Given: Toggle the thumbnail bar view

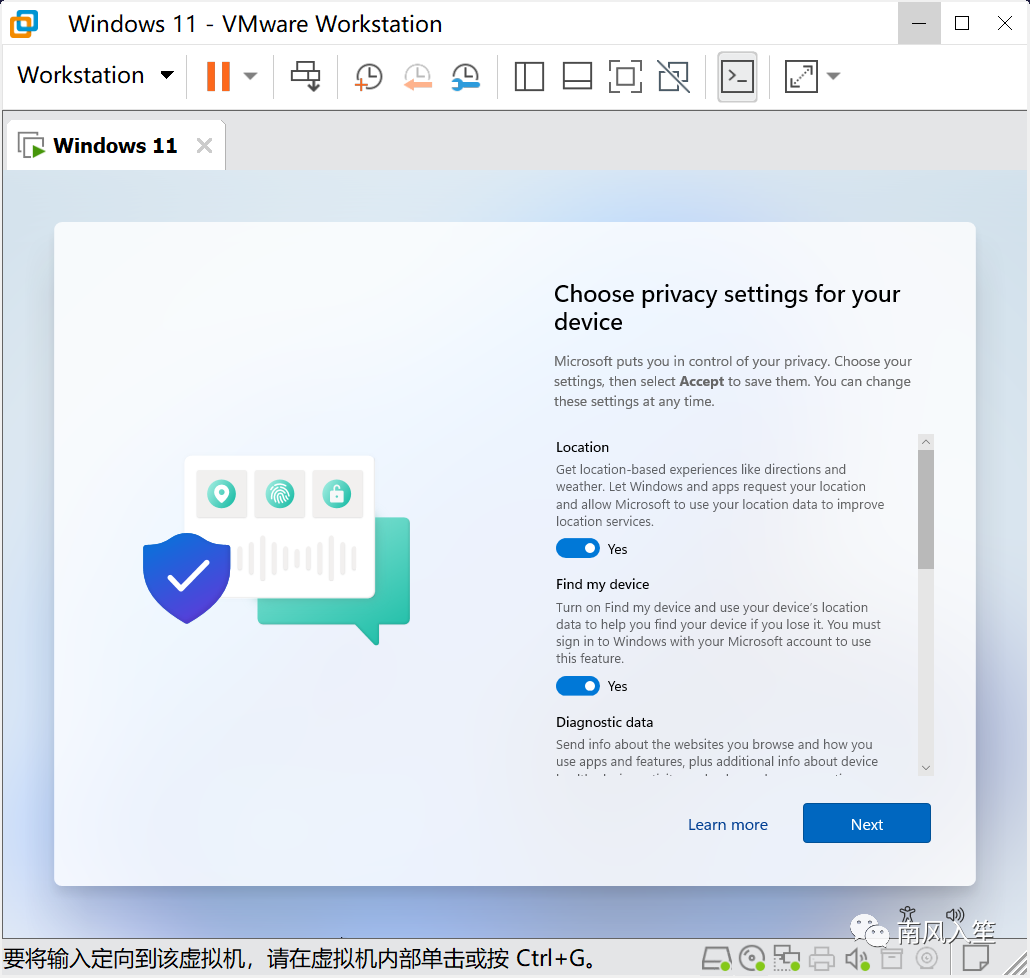Looking at the screenshot, I should coord(577,77).
